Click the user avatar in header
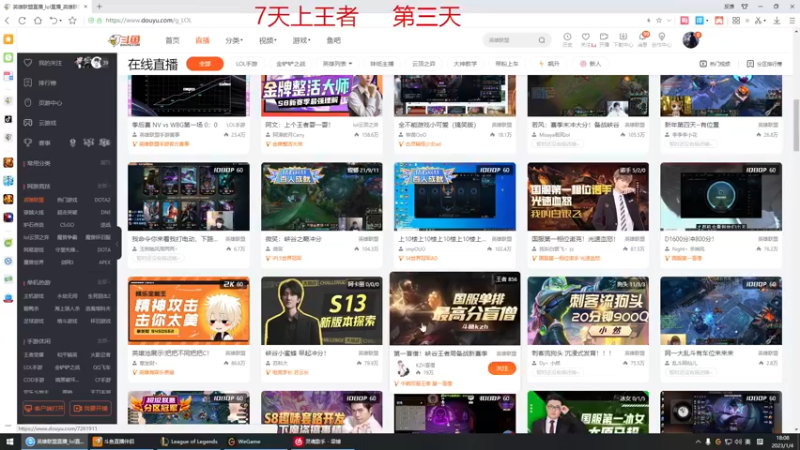Image resolution: width=800 pixels, height=450 pixels. (x=691, y=40)
